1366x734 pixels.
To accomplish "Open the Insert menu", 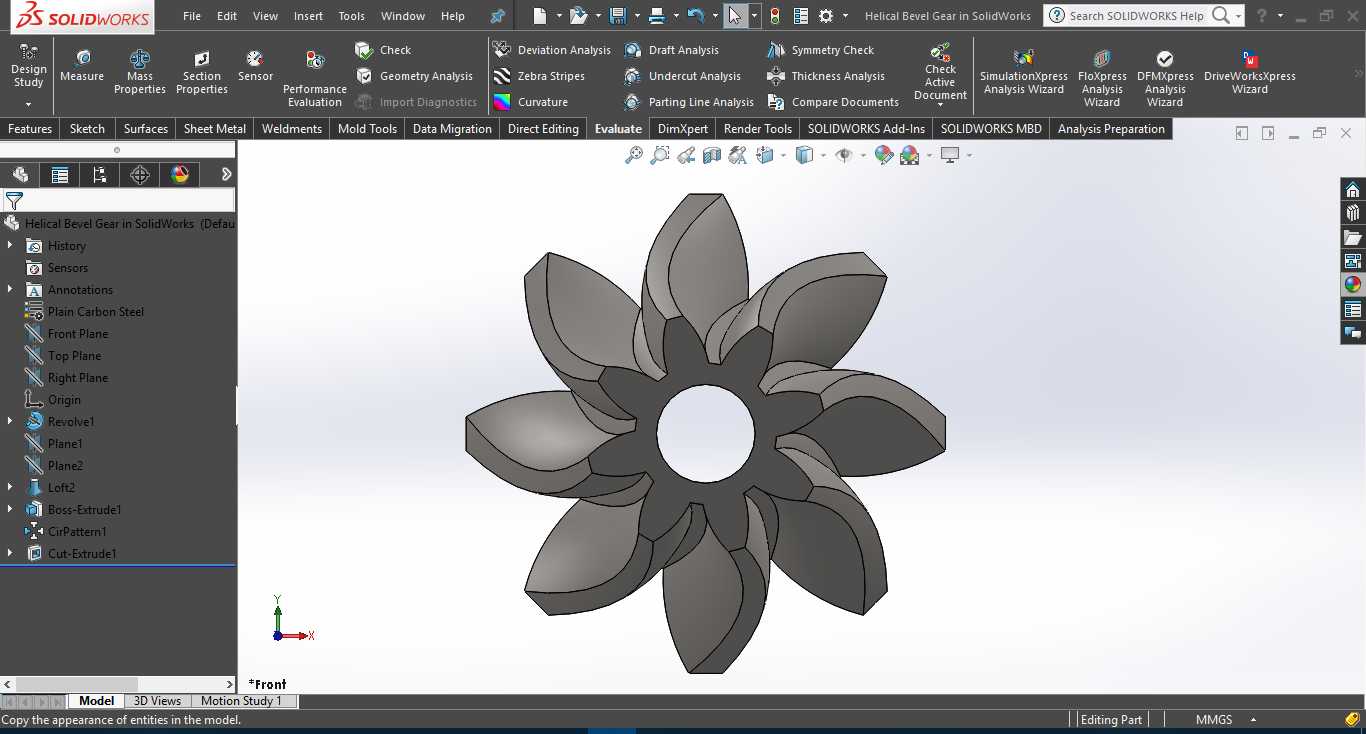I will click(x=308, y=16).
